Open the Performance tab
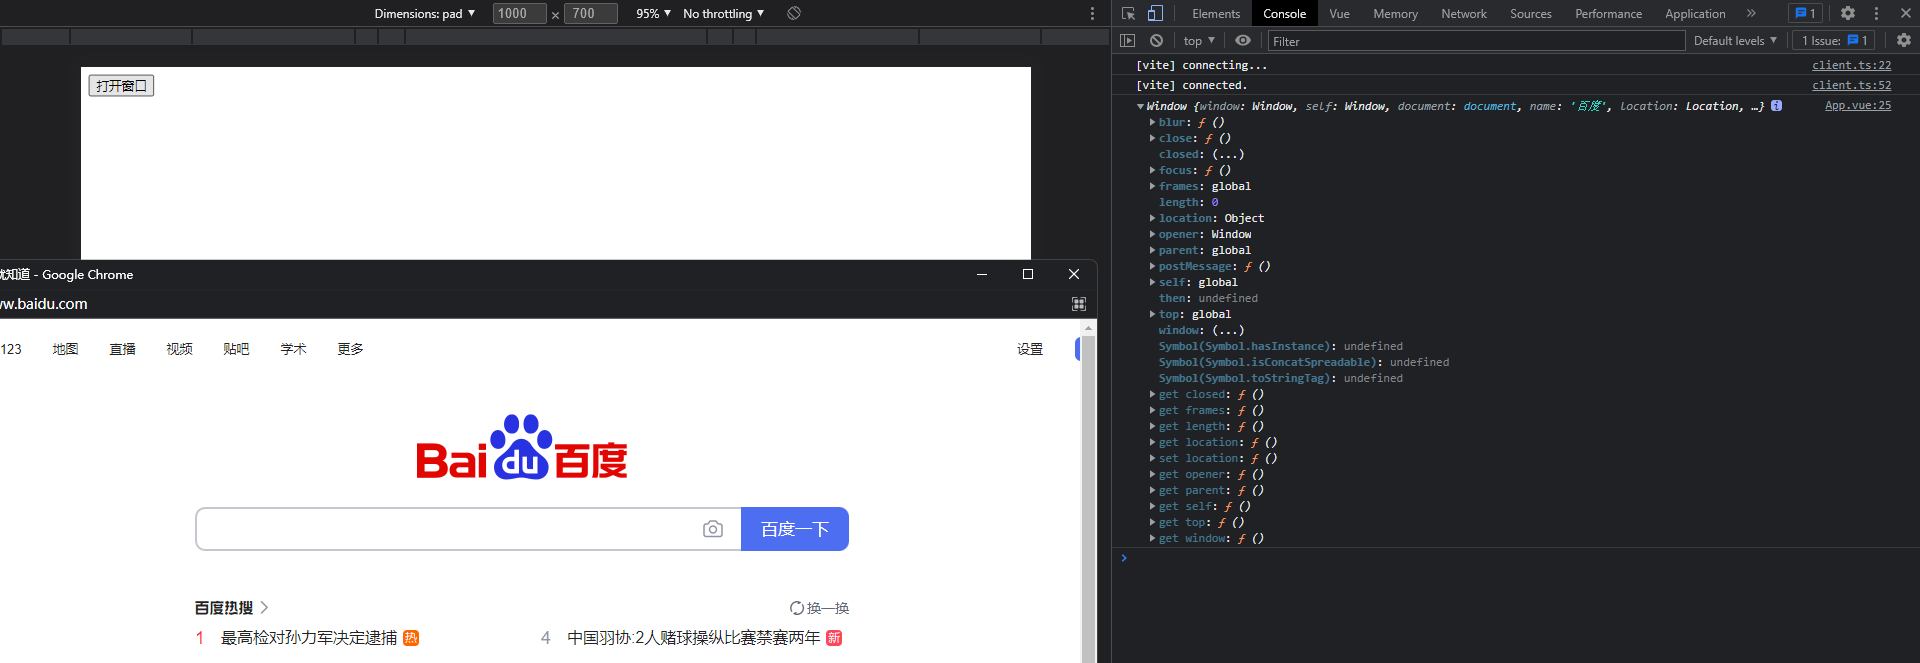 pos(1608,13)
